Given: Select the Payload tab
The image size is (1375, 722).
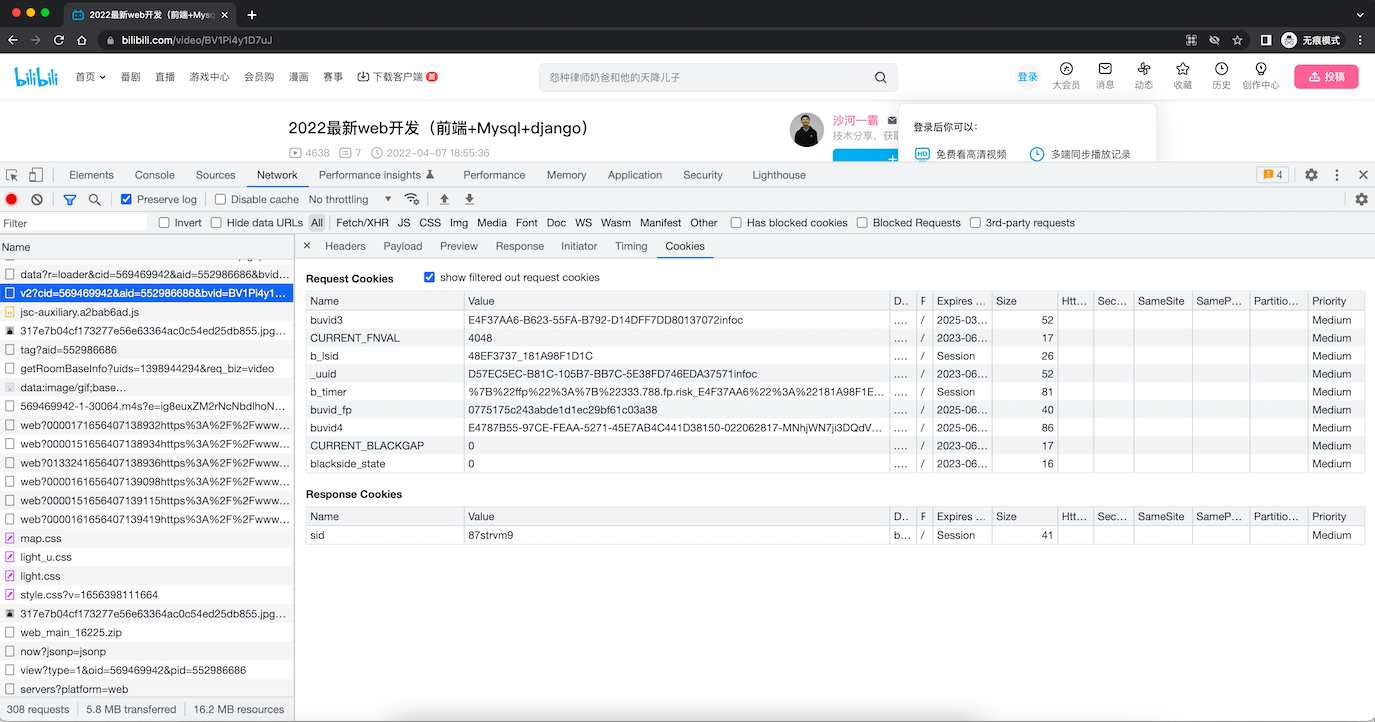Looking at the screenshot, I should coord(403,246).
